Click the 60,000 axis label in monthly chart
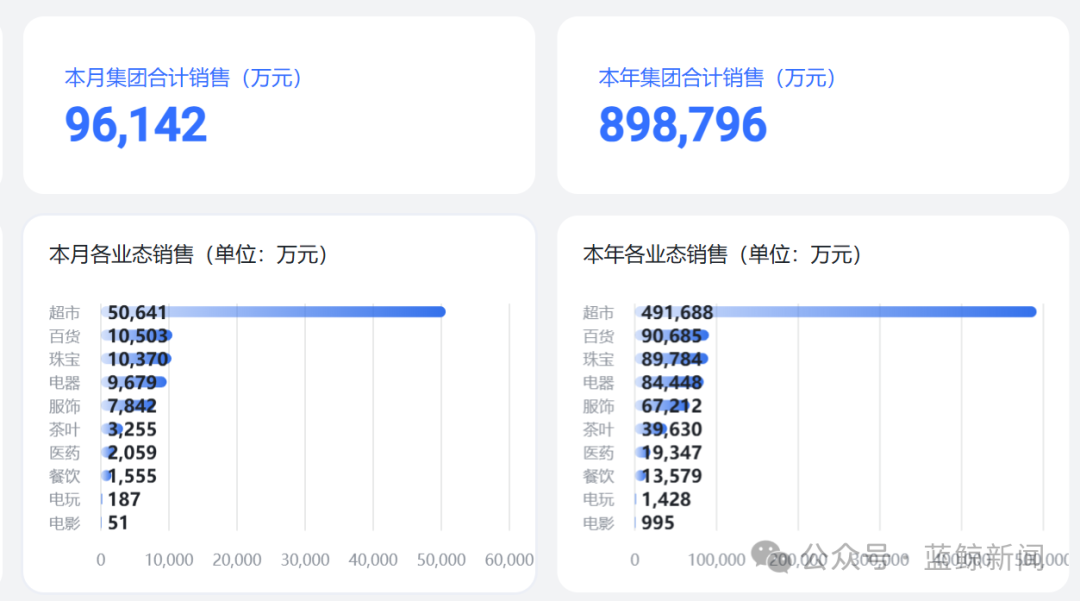 point(509,560)
